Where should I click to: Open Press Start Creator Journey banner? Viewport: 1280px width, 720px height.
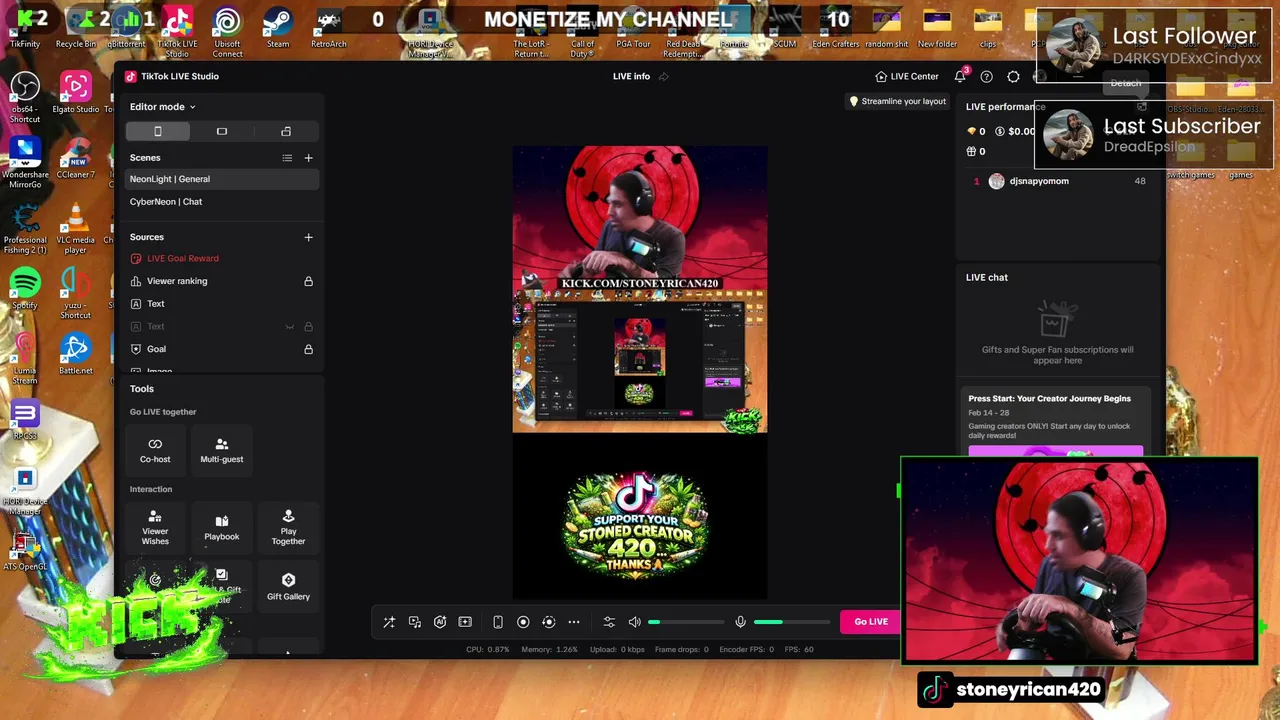point(1055,420)
